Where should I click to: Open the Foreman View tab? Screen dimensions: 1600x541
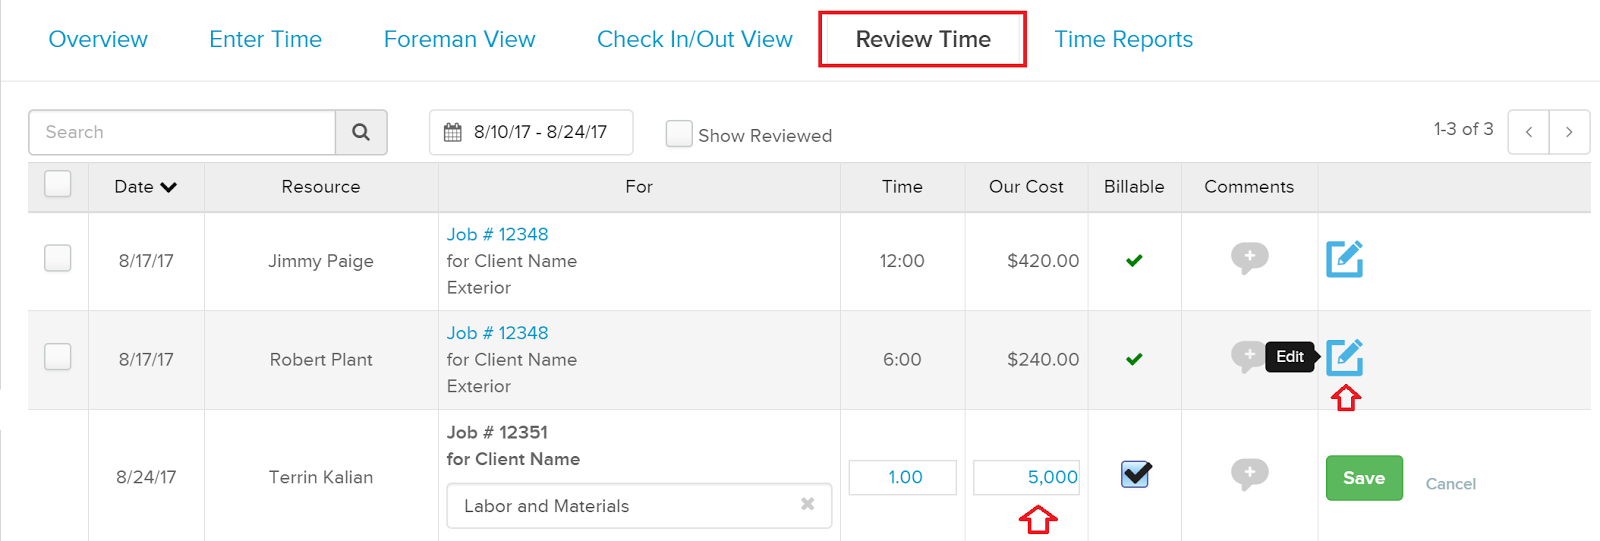coord(459,39)
